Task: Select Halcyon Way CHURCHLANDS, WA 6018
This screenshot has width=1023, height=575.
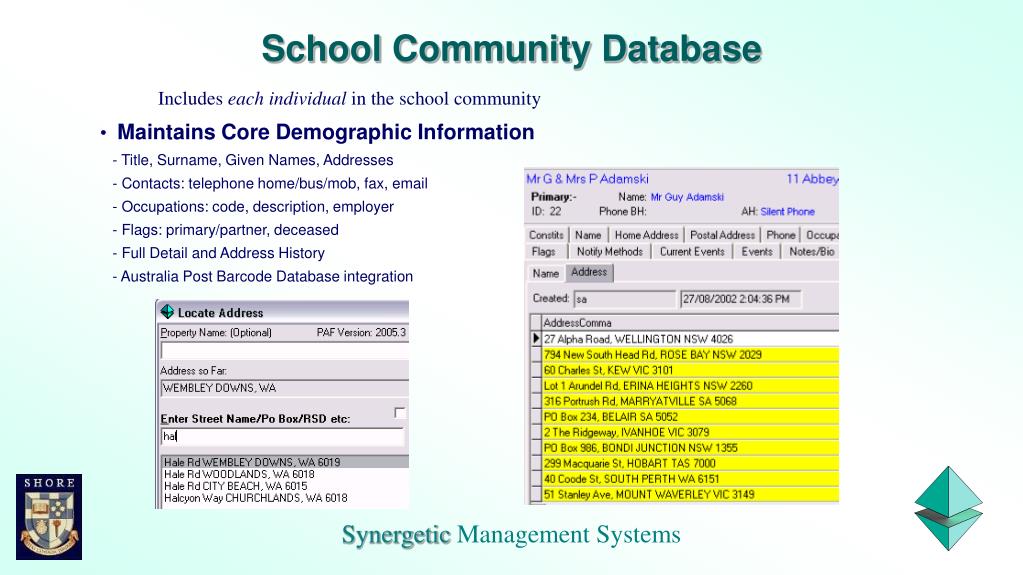Action: point(285,498)
